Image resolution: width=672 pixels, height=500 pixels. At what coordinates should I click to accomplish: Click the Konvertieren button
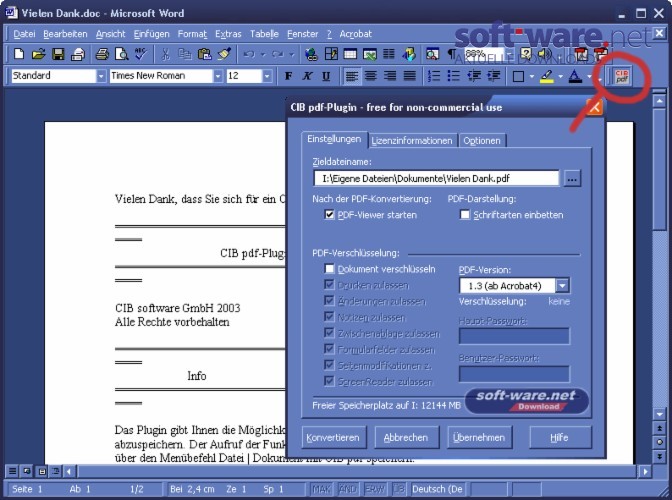pos(333,437)
